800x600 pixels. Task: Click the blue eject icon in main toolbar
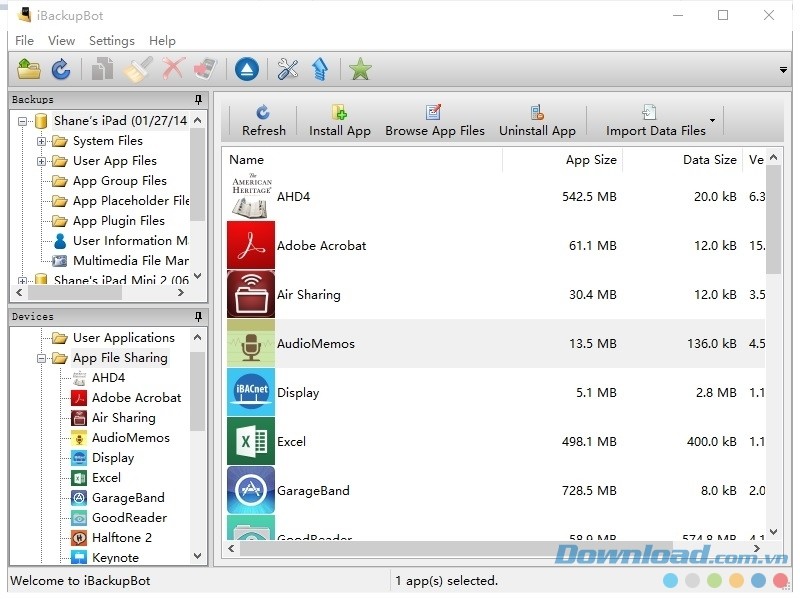coord(247,69)
